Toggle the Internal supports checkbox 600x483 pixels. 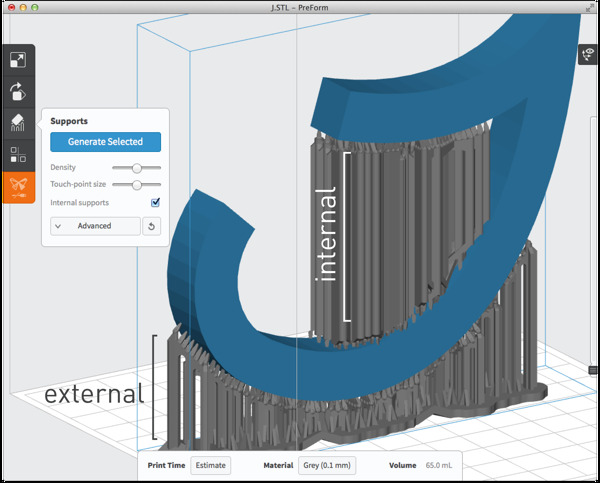coord(155,203)
